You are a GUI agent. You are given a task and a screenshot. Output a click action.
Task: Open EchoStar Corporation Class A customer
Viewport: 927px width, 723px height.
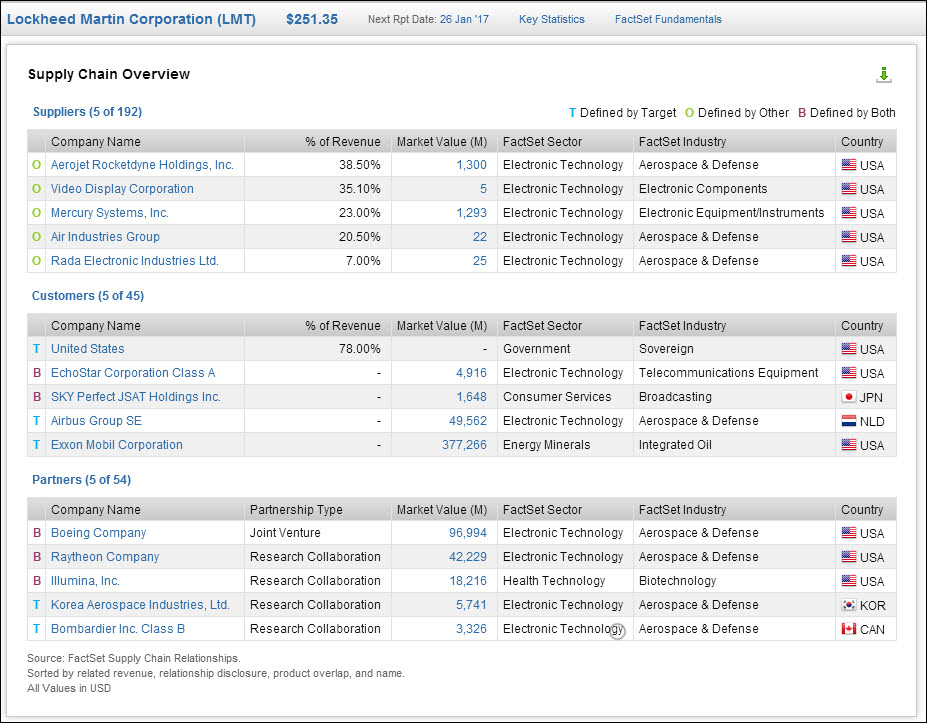click(133, 373)
